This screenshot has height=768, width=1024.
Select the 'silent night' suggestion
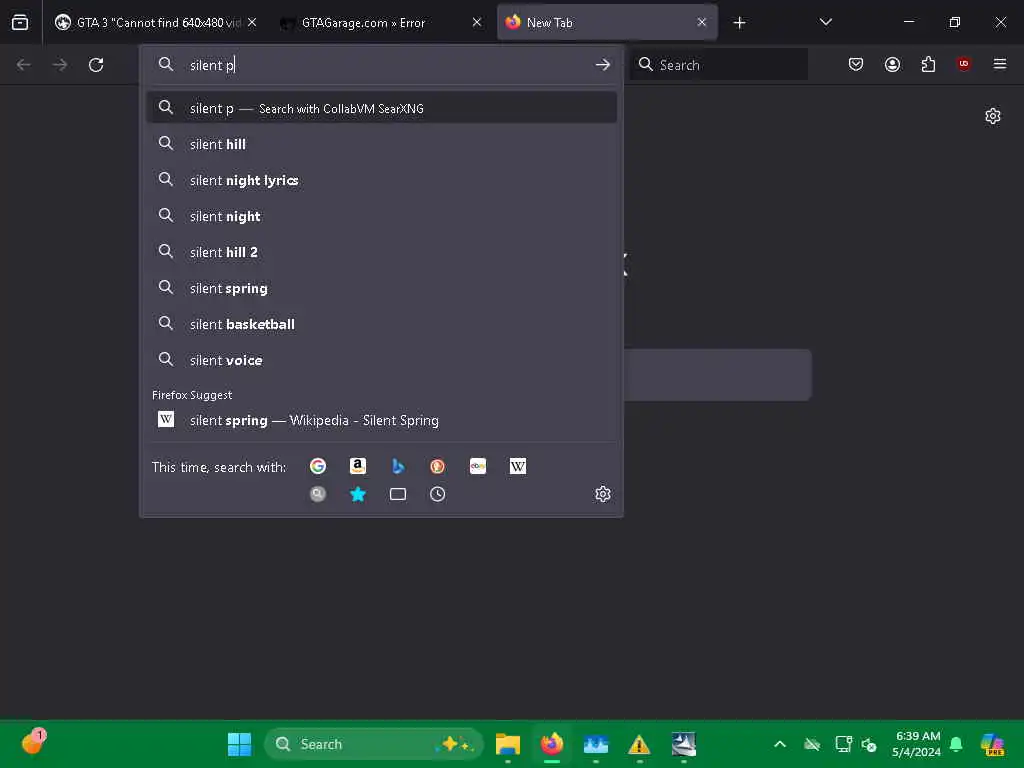point(381,216)
